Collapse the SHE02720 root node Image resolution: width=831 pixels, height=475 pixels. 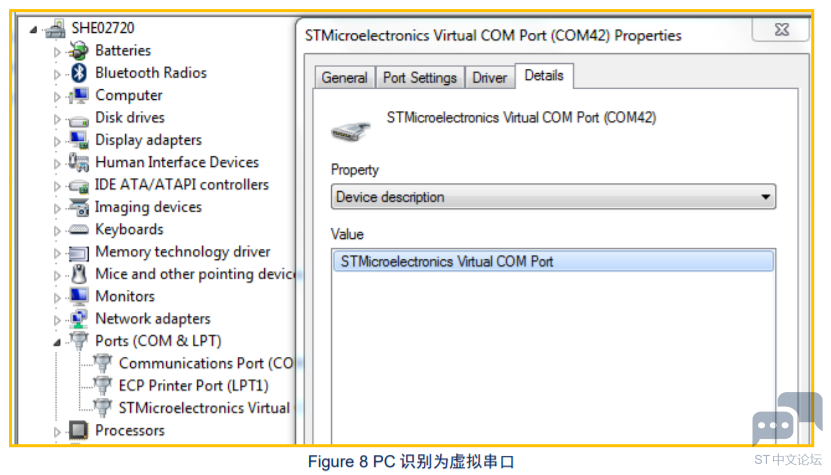click(34, 30)
